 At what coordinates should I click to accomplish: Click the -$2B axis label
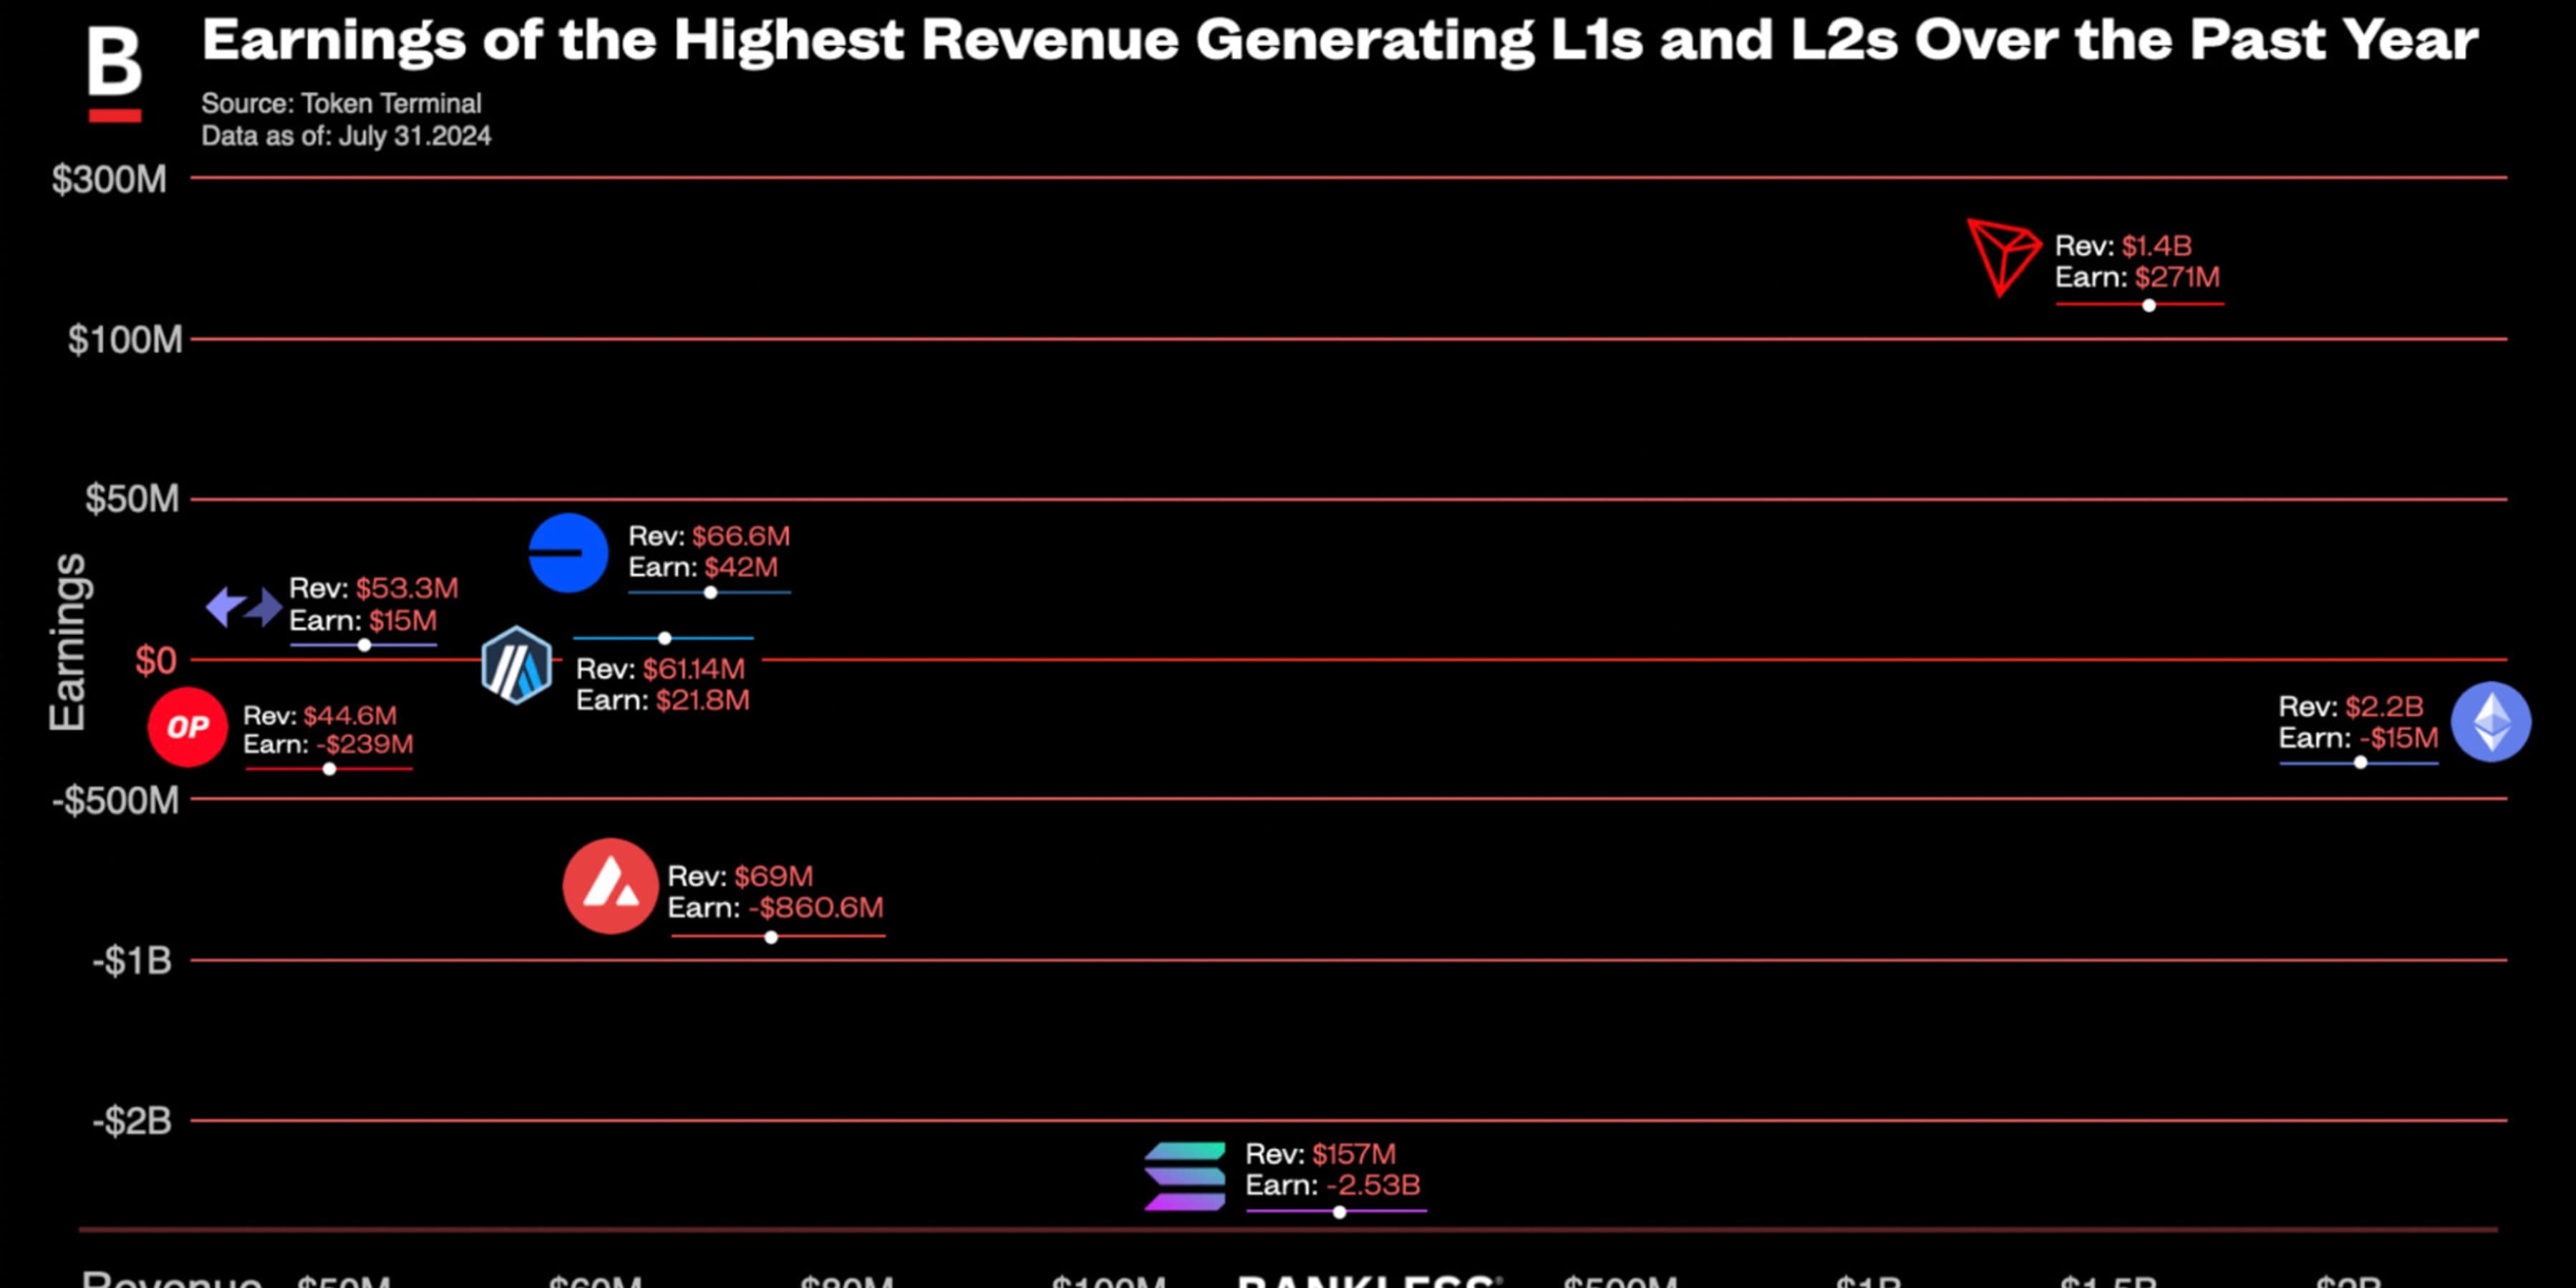[132, 1122]
